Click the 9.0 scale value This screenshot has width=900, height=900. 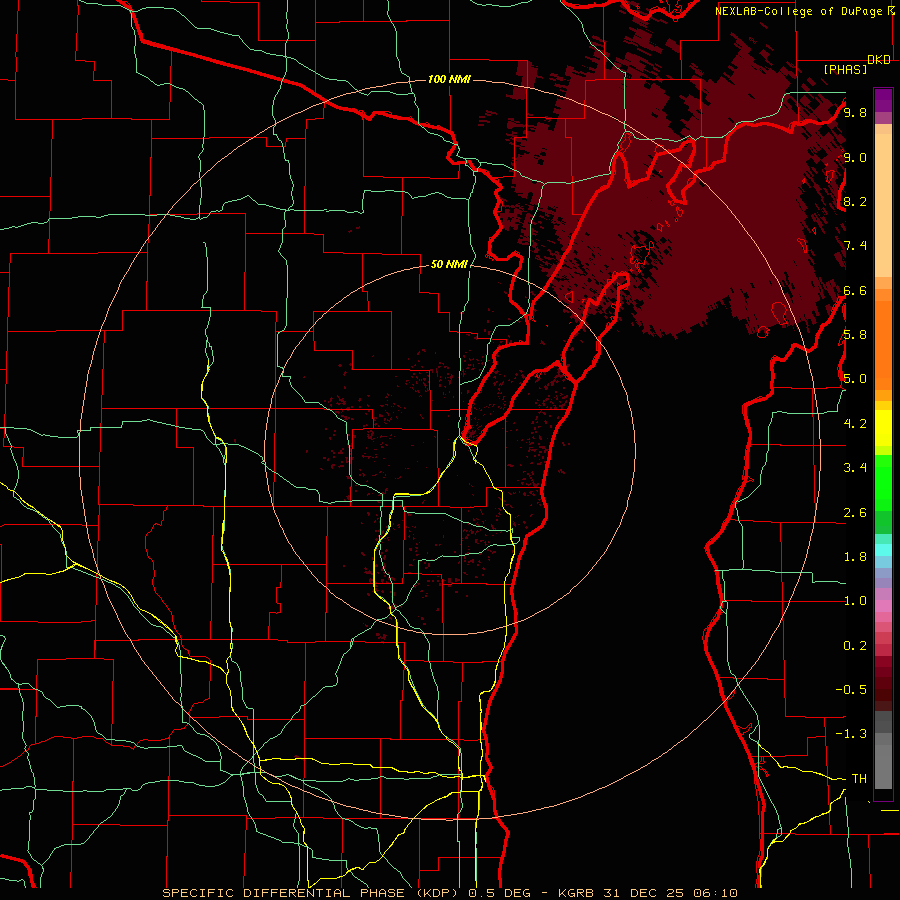[x=855, y=157]
